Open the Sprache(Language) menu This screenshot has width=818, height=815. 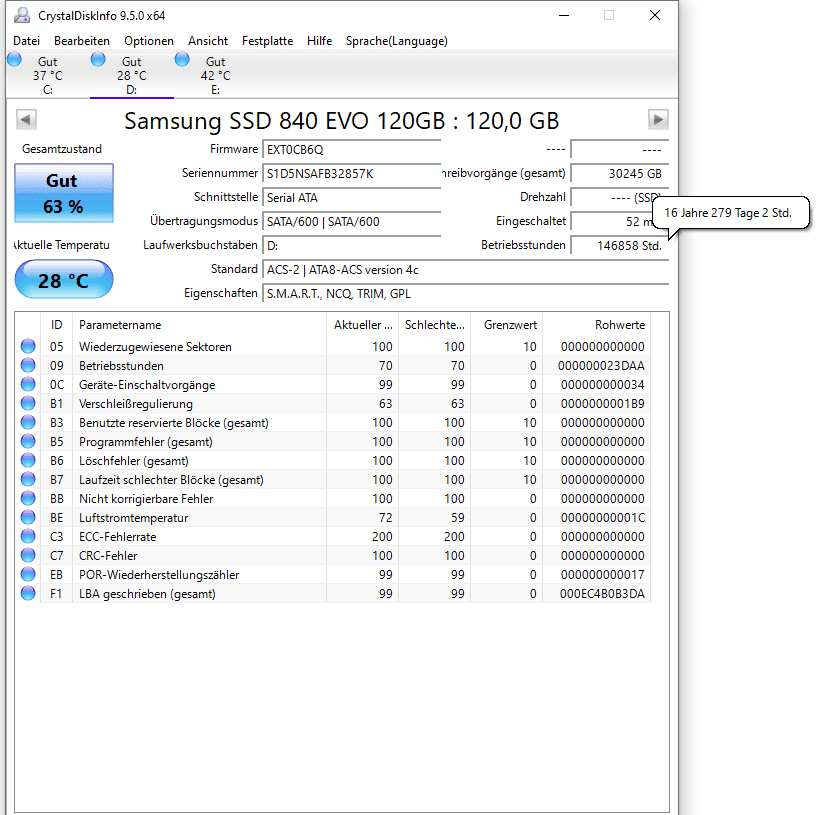[396, 41]
